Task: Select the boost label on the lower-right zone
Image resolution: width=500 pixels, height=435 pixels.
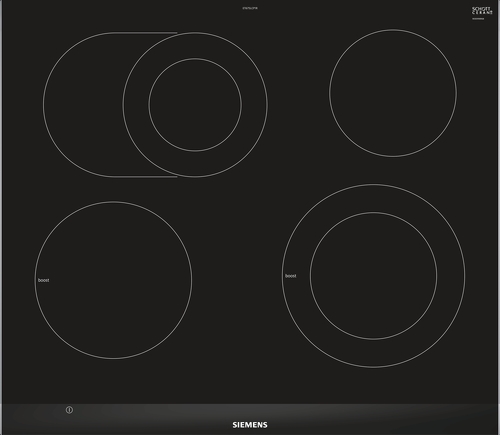Action: pos(290,276)
